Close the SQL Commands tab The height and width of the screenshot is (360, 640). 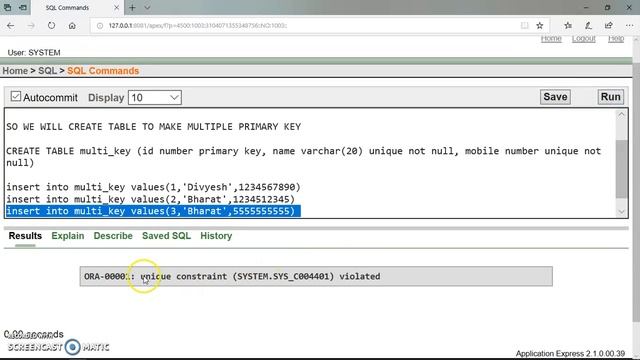[116, 7]
